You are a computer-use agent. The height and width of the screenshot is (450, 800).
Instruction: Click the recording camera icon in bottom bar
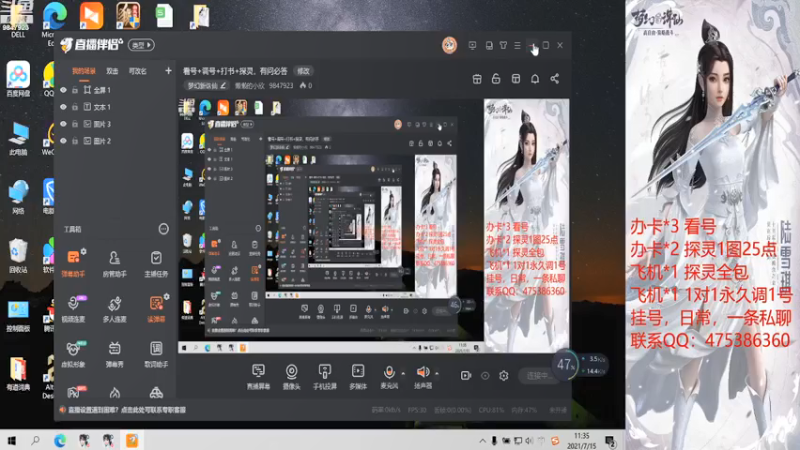[466, 376]
